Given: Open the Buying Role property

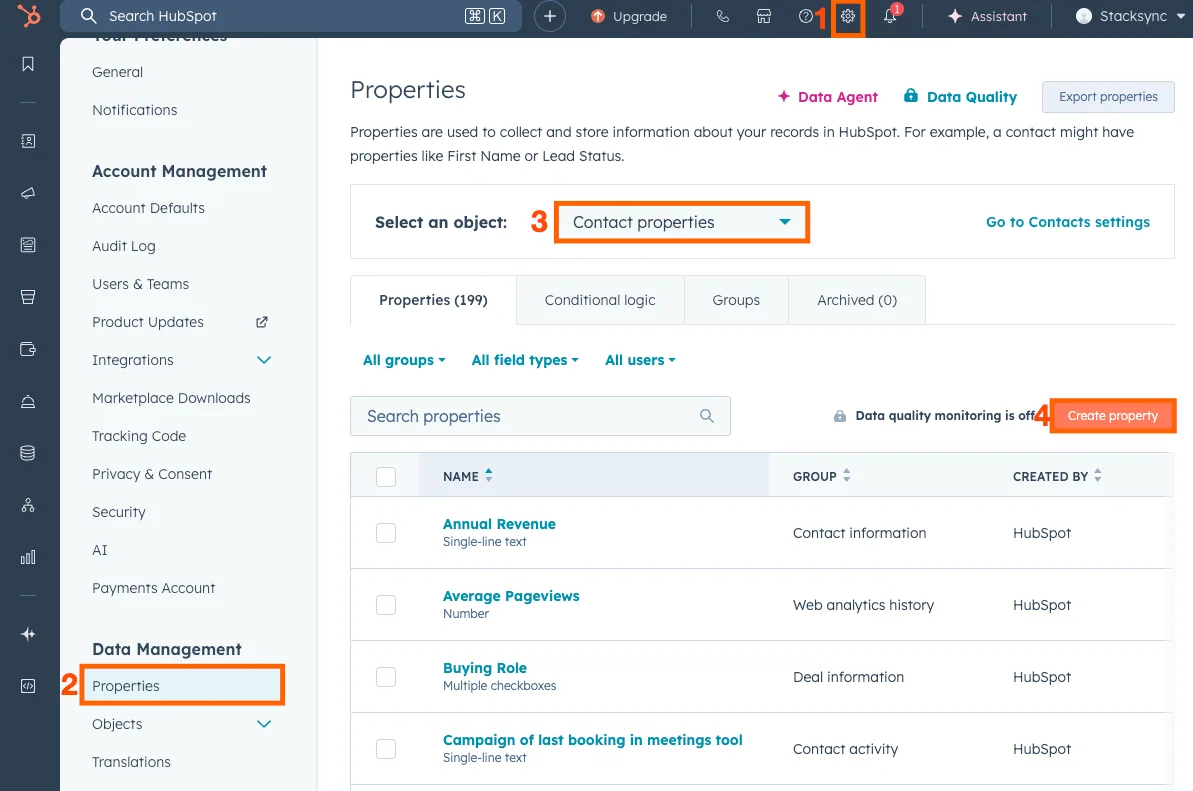Looking at the screenshot, I should (485, 668).
